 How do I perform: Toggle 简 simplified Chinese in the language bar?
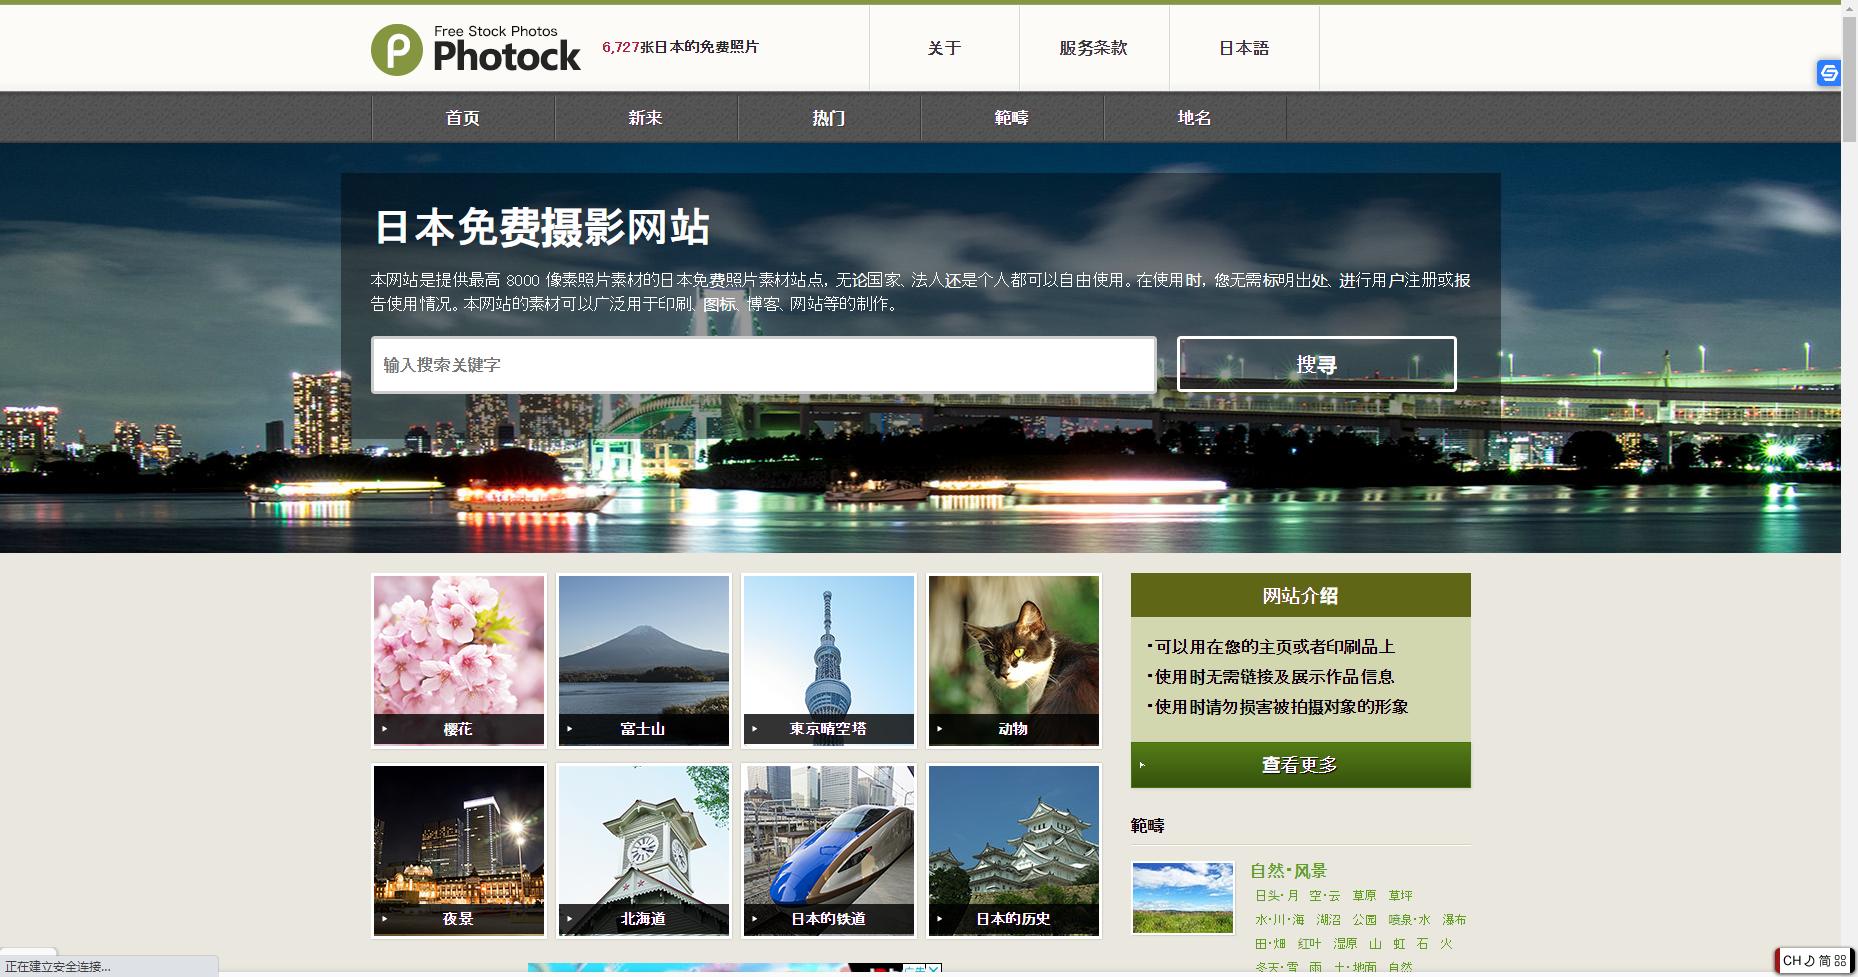tap(1827, 960)
